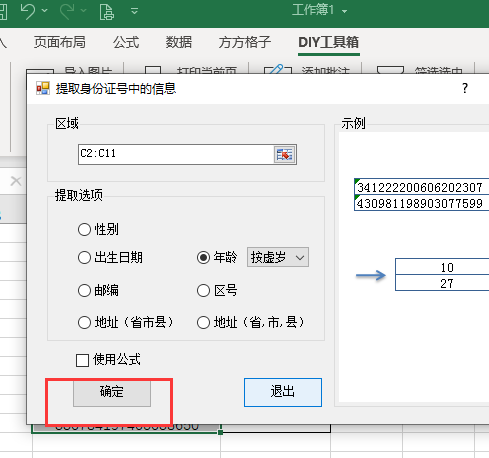Open the Redo history dropdown arrow

[83, 11]
